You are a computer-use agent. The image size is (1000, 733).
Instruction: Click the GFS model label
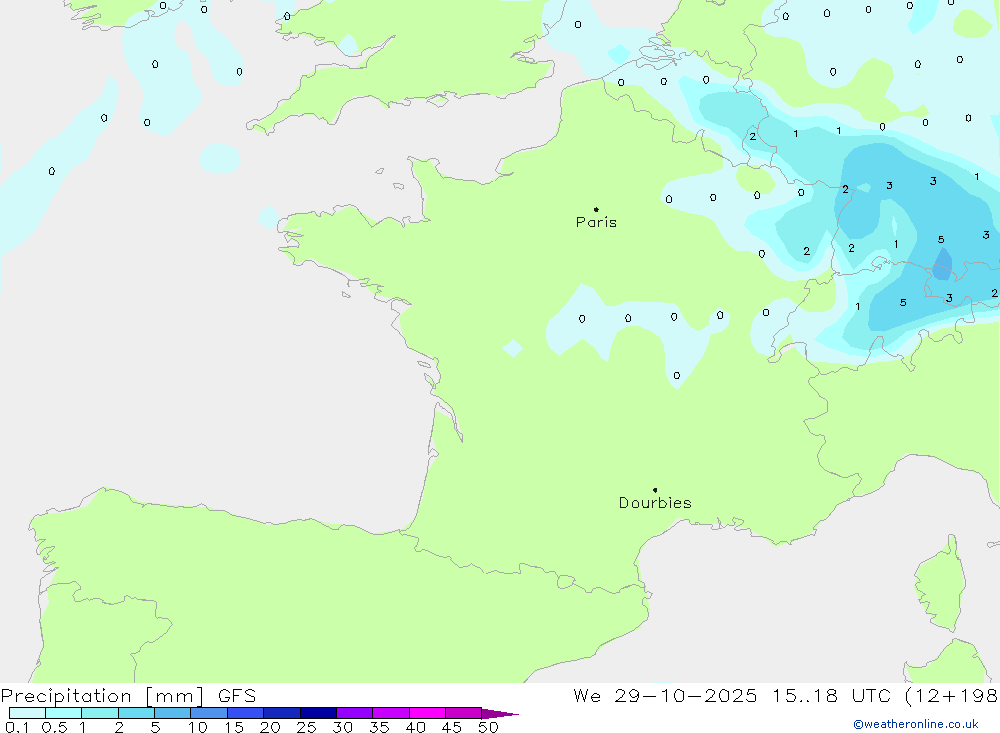[237, 695]
